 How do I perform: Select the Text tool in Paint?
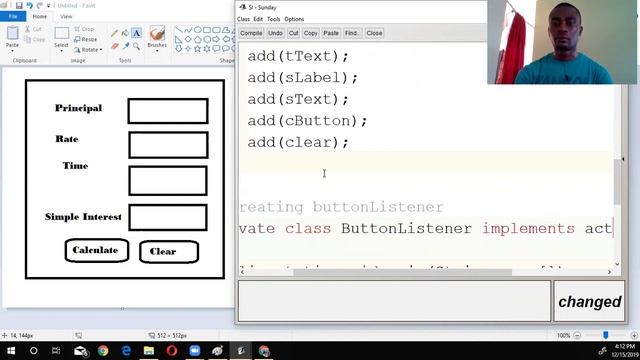(x=136, y=33)
